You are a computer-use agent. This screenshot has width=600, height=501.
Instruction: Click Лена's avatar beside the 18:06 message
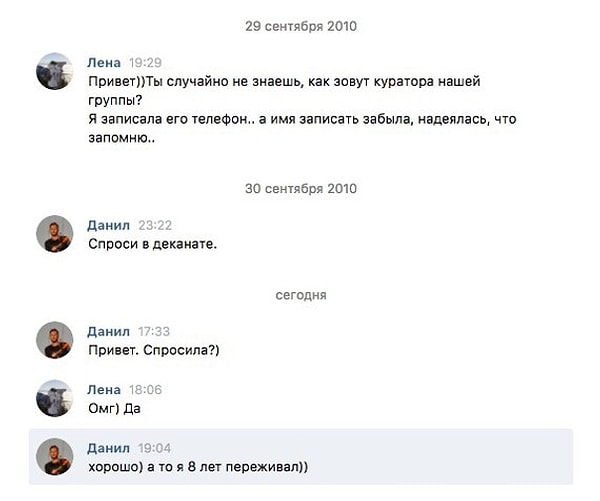pyautogui.click(x=54, y=398)
